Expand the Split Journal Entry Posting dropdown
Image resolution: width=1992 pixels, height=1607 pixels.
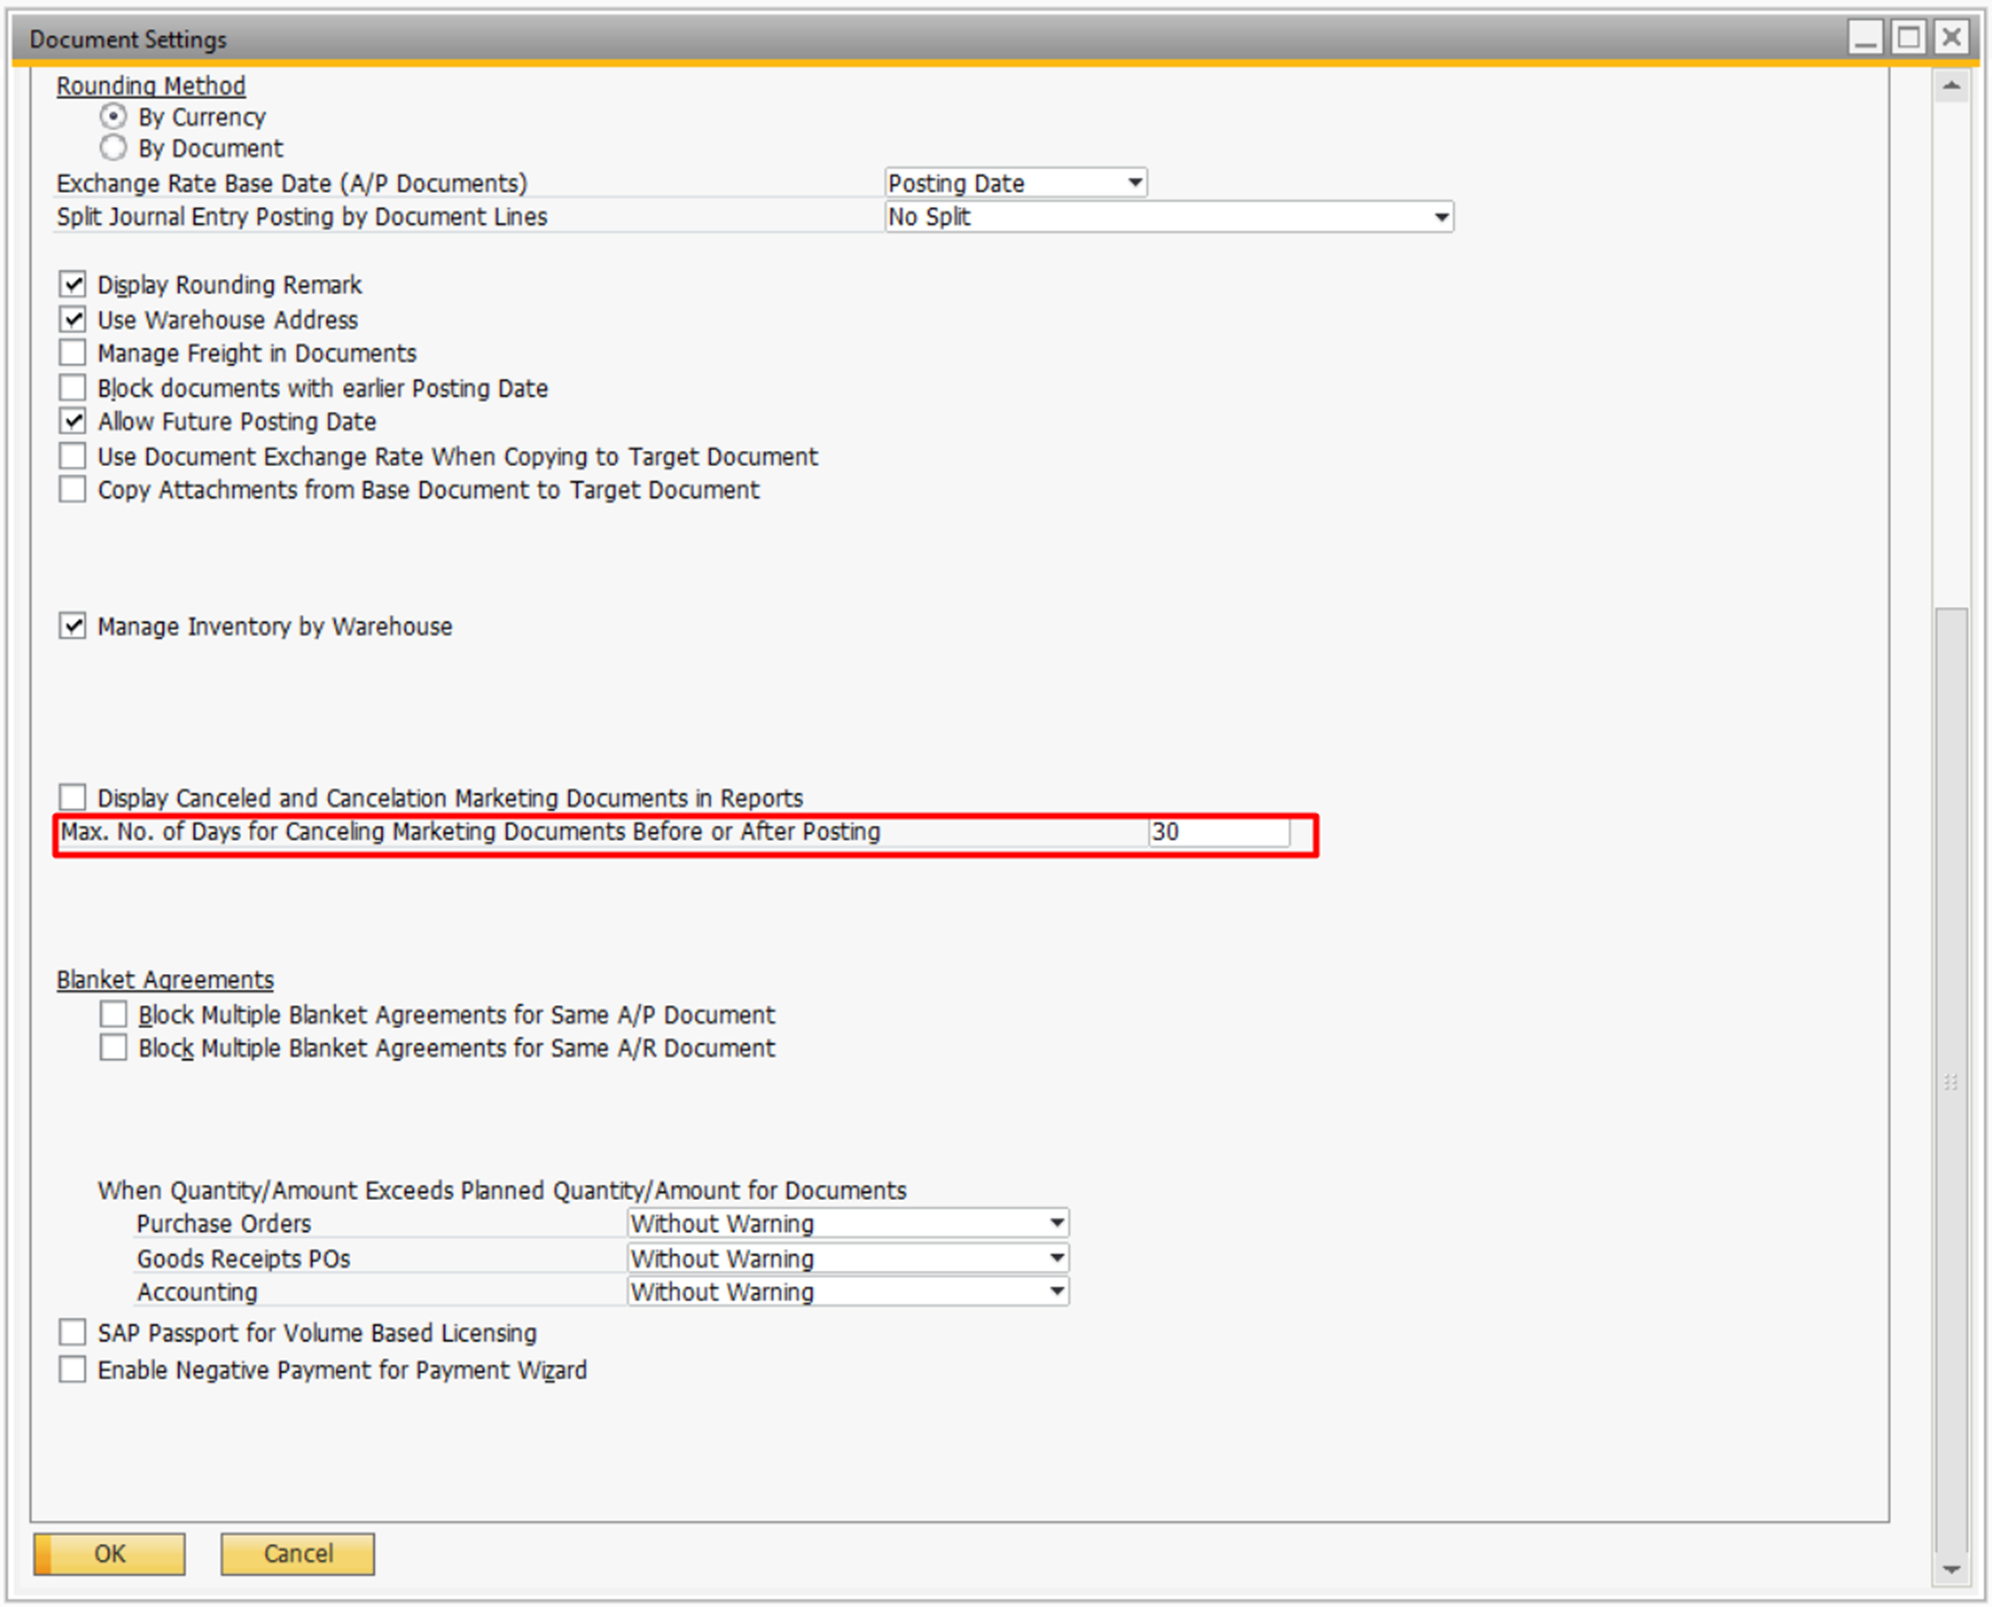tap(1440, 217)
